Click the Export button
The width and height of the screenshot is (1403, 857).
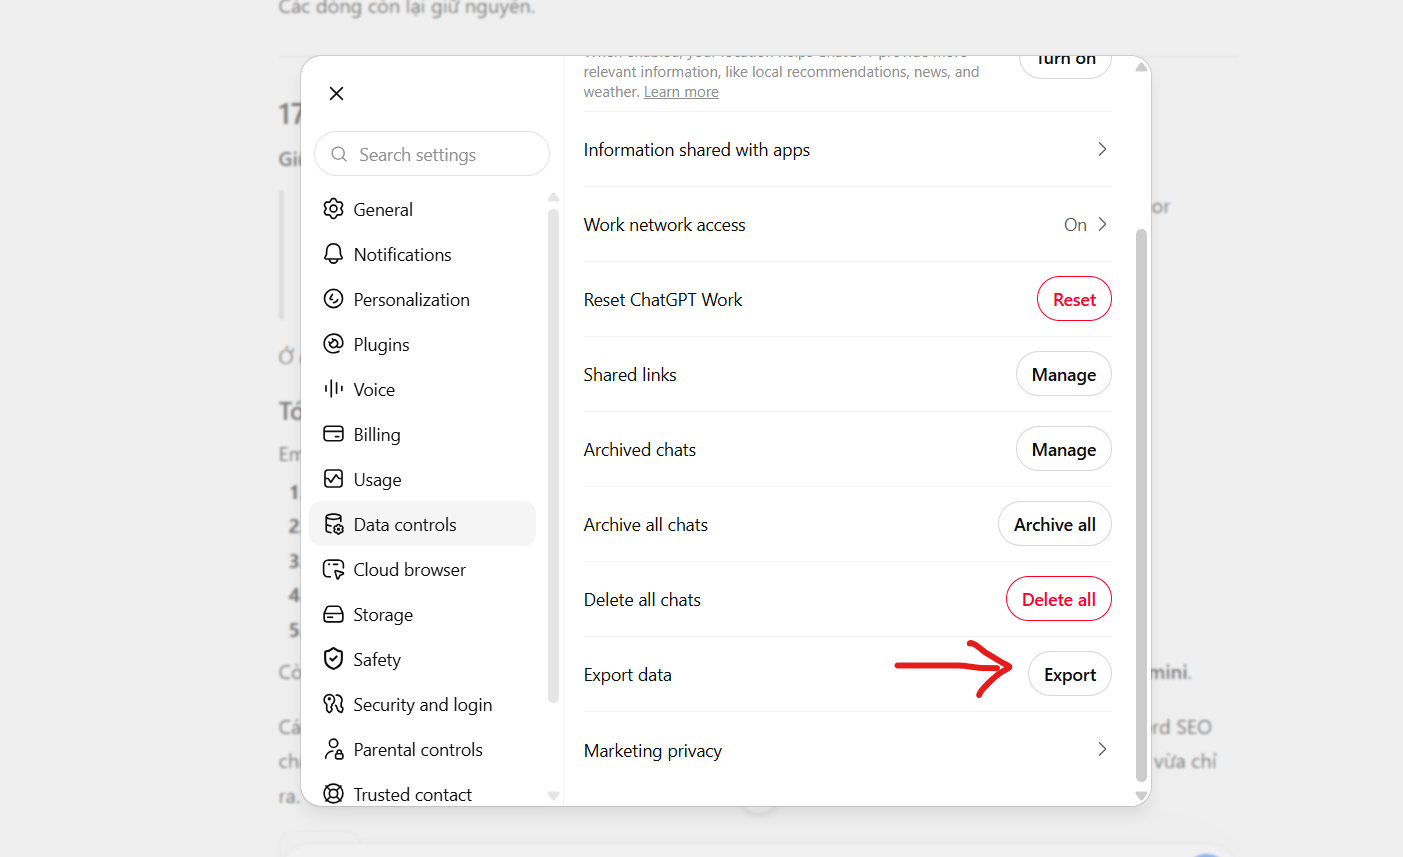click(1070, 674)
